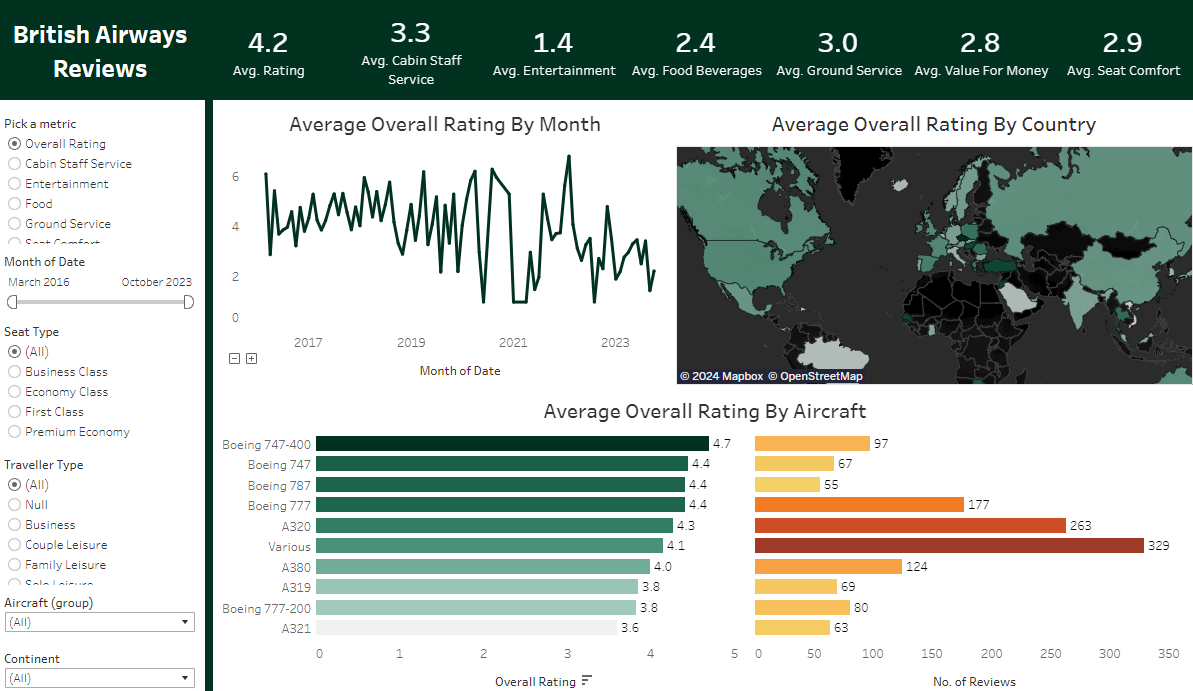Pick the Food metric radio button
1193x691 pixels.
click(14, 204)
